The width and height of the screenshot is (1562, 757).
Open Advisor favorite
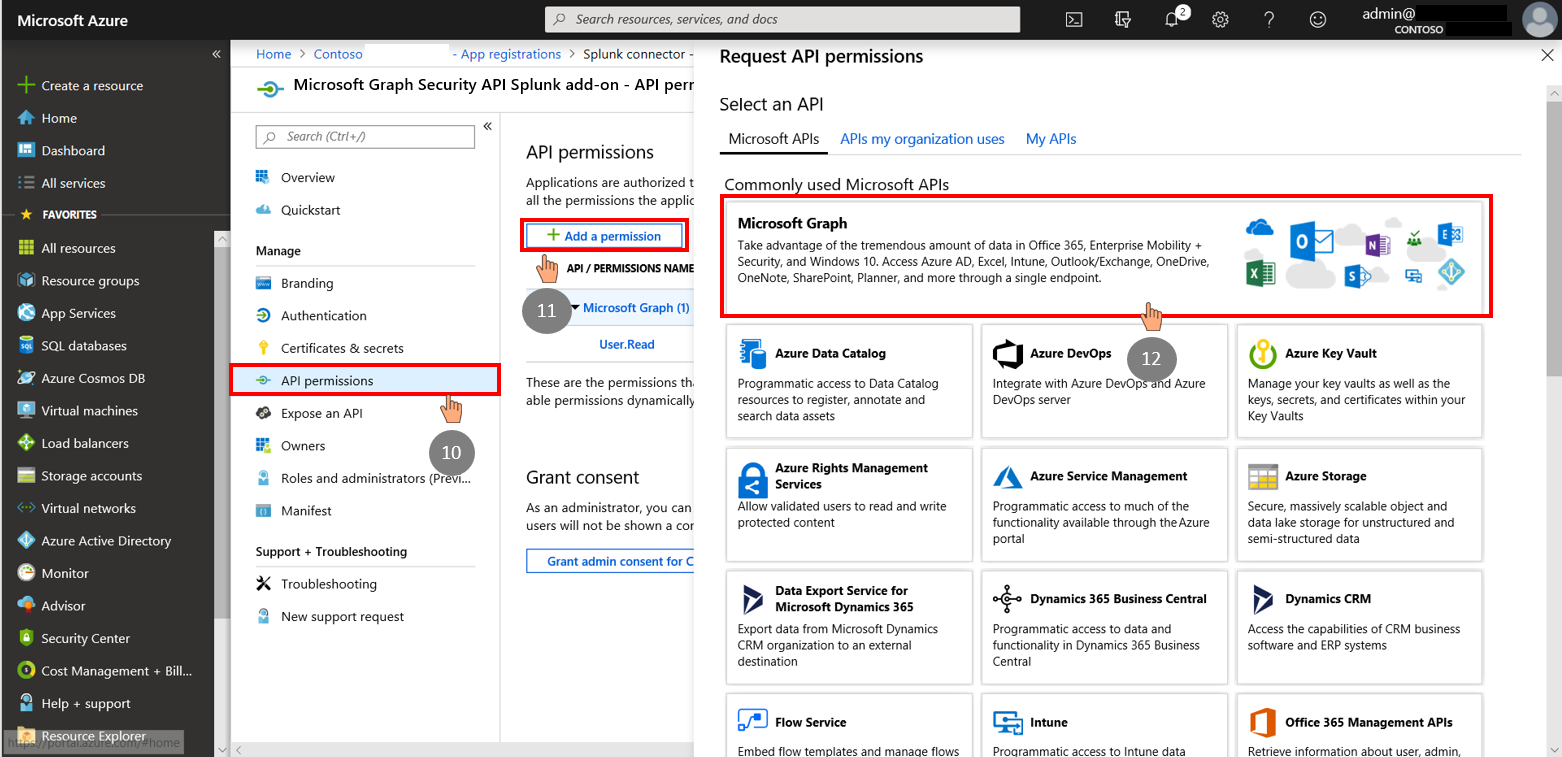coord(63,606)
